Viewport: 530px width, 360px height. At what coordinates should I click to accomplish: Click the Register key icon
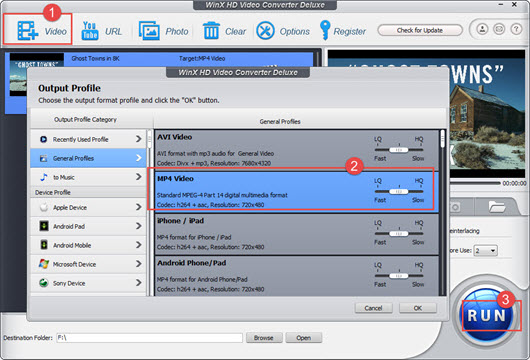click(325, 30)
